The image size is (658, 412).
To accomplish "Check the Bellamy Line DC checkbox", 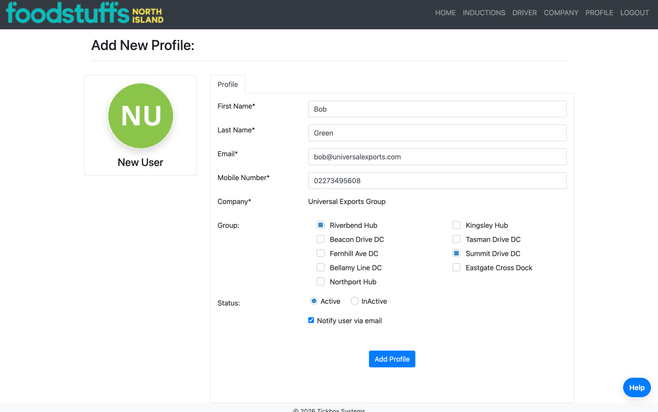I will [x=321, y=268].
